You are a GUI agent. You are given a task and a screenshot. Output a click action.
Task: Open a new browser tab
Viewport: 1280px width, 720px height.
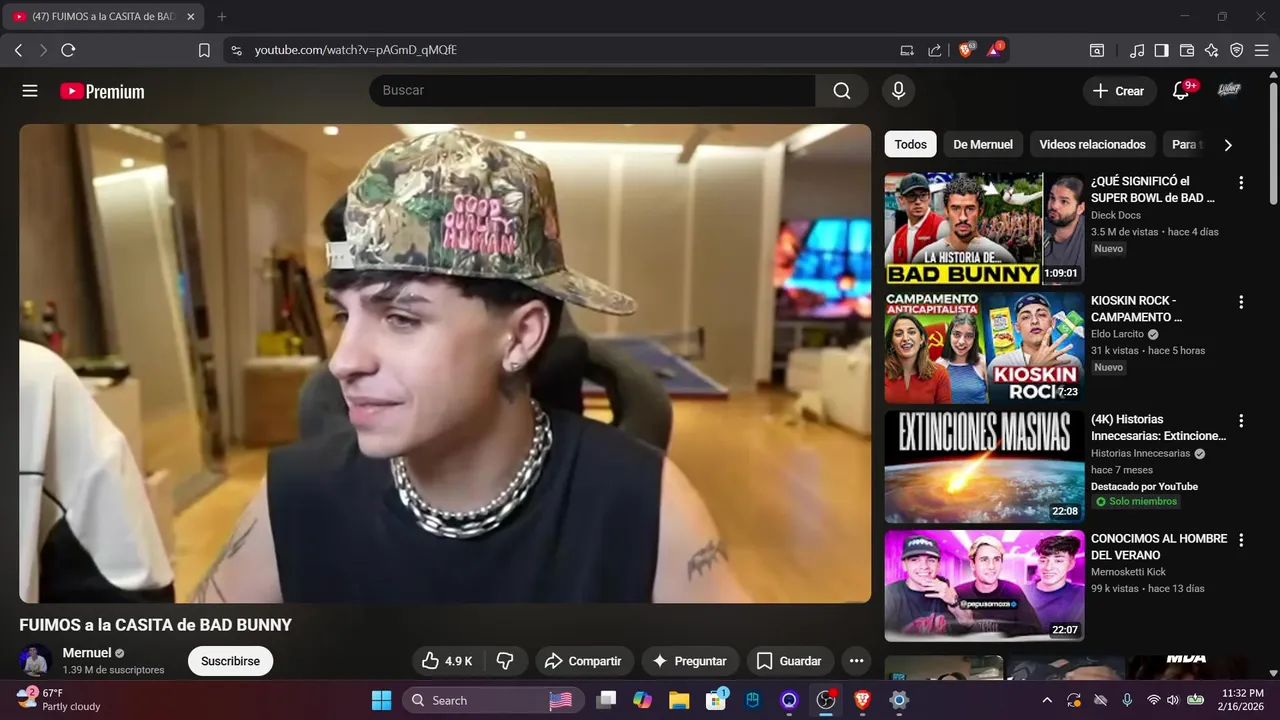click(x=222, y=17)
